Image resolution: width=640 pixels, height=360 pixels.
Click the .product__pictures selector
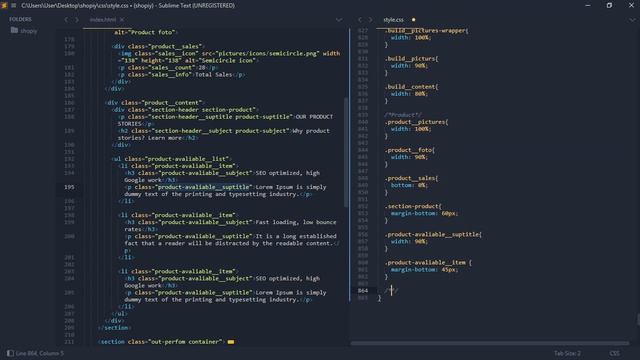tap(416, 122)
